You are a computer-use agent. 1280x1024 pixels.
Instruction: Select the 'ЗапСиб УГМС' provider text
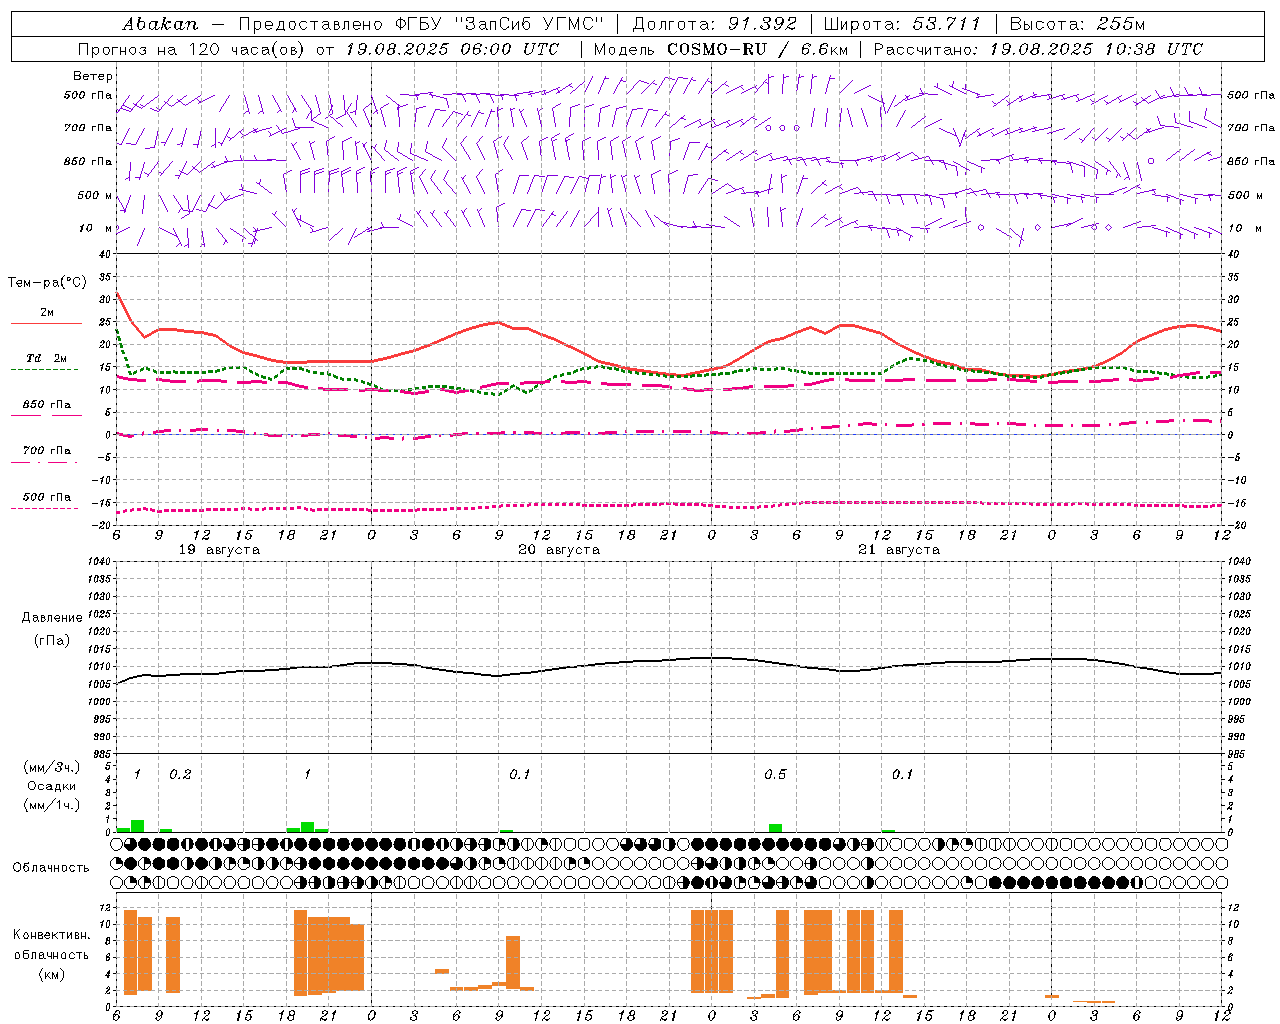pos(529,24)
